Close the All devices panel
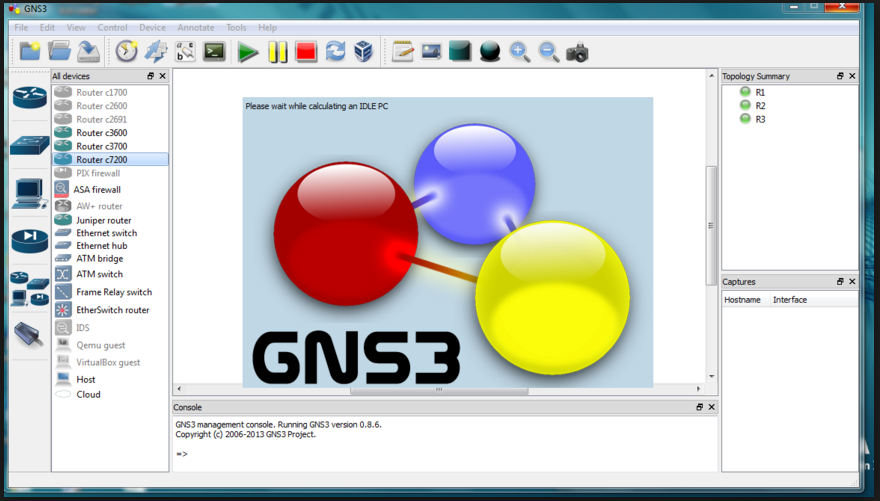The image size is (880, 501). (163, 76)
